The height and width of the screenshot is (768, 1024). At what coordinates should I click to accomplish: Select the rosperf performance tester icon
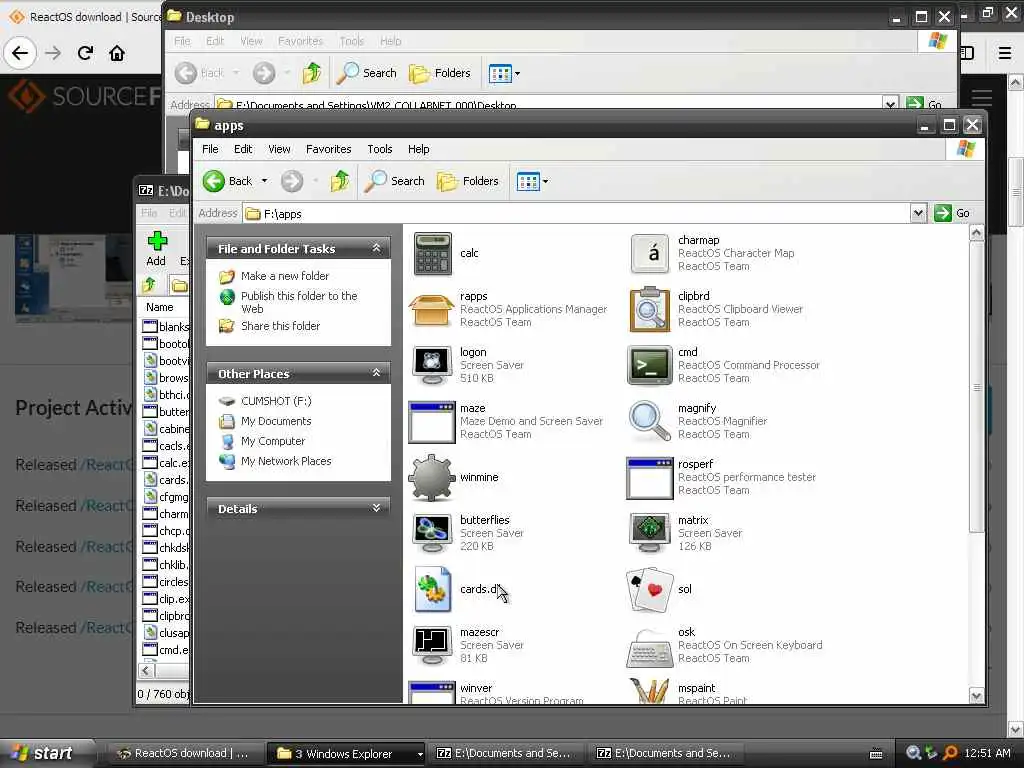[649, 478]
